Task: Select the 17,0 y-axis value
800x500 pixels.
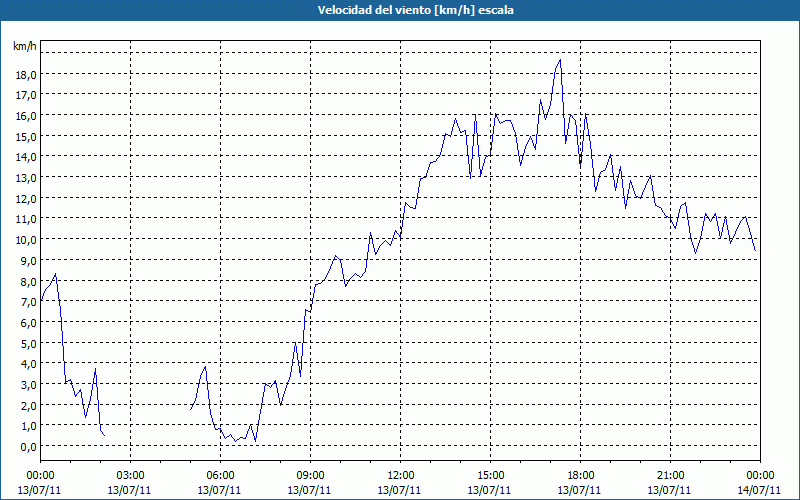Action: 27,95
